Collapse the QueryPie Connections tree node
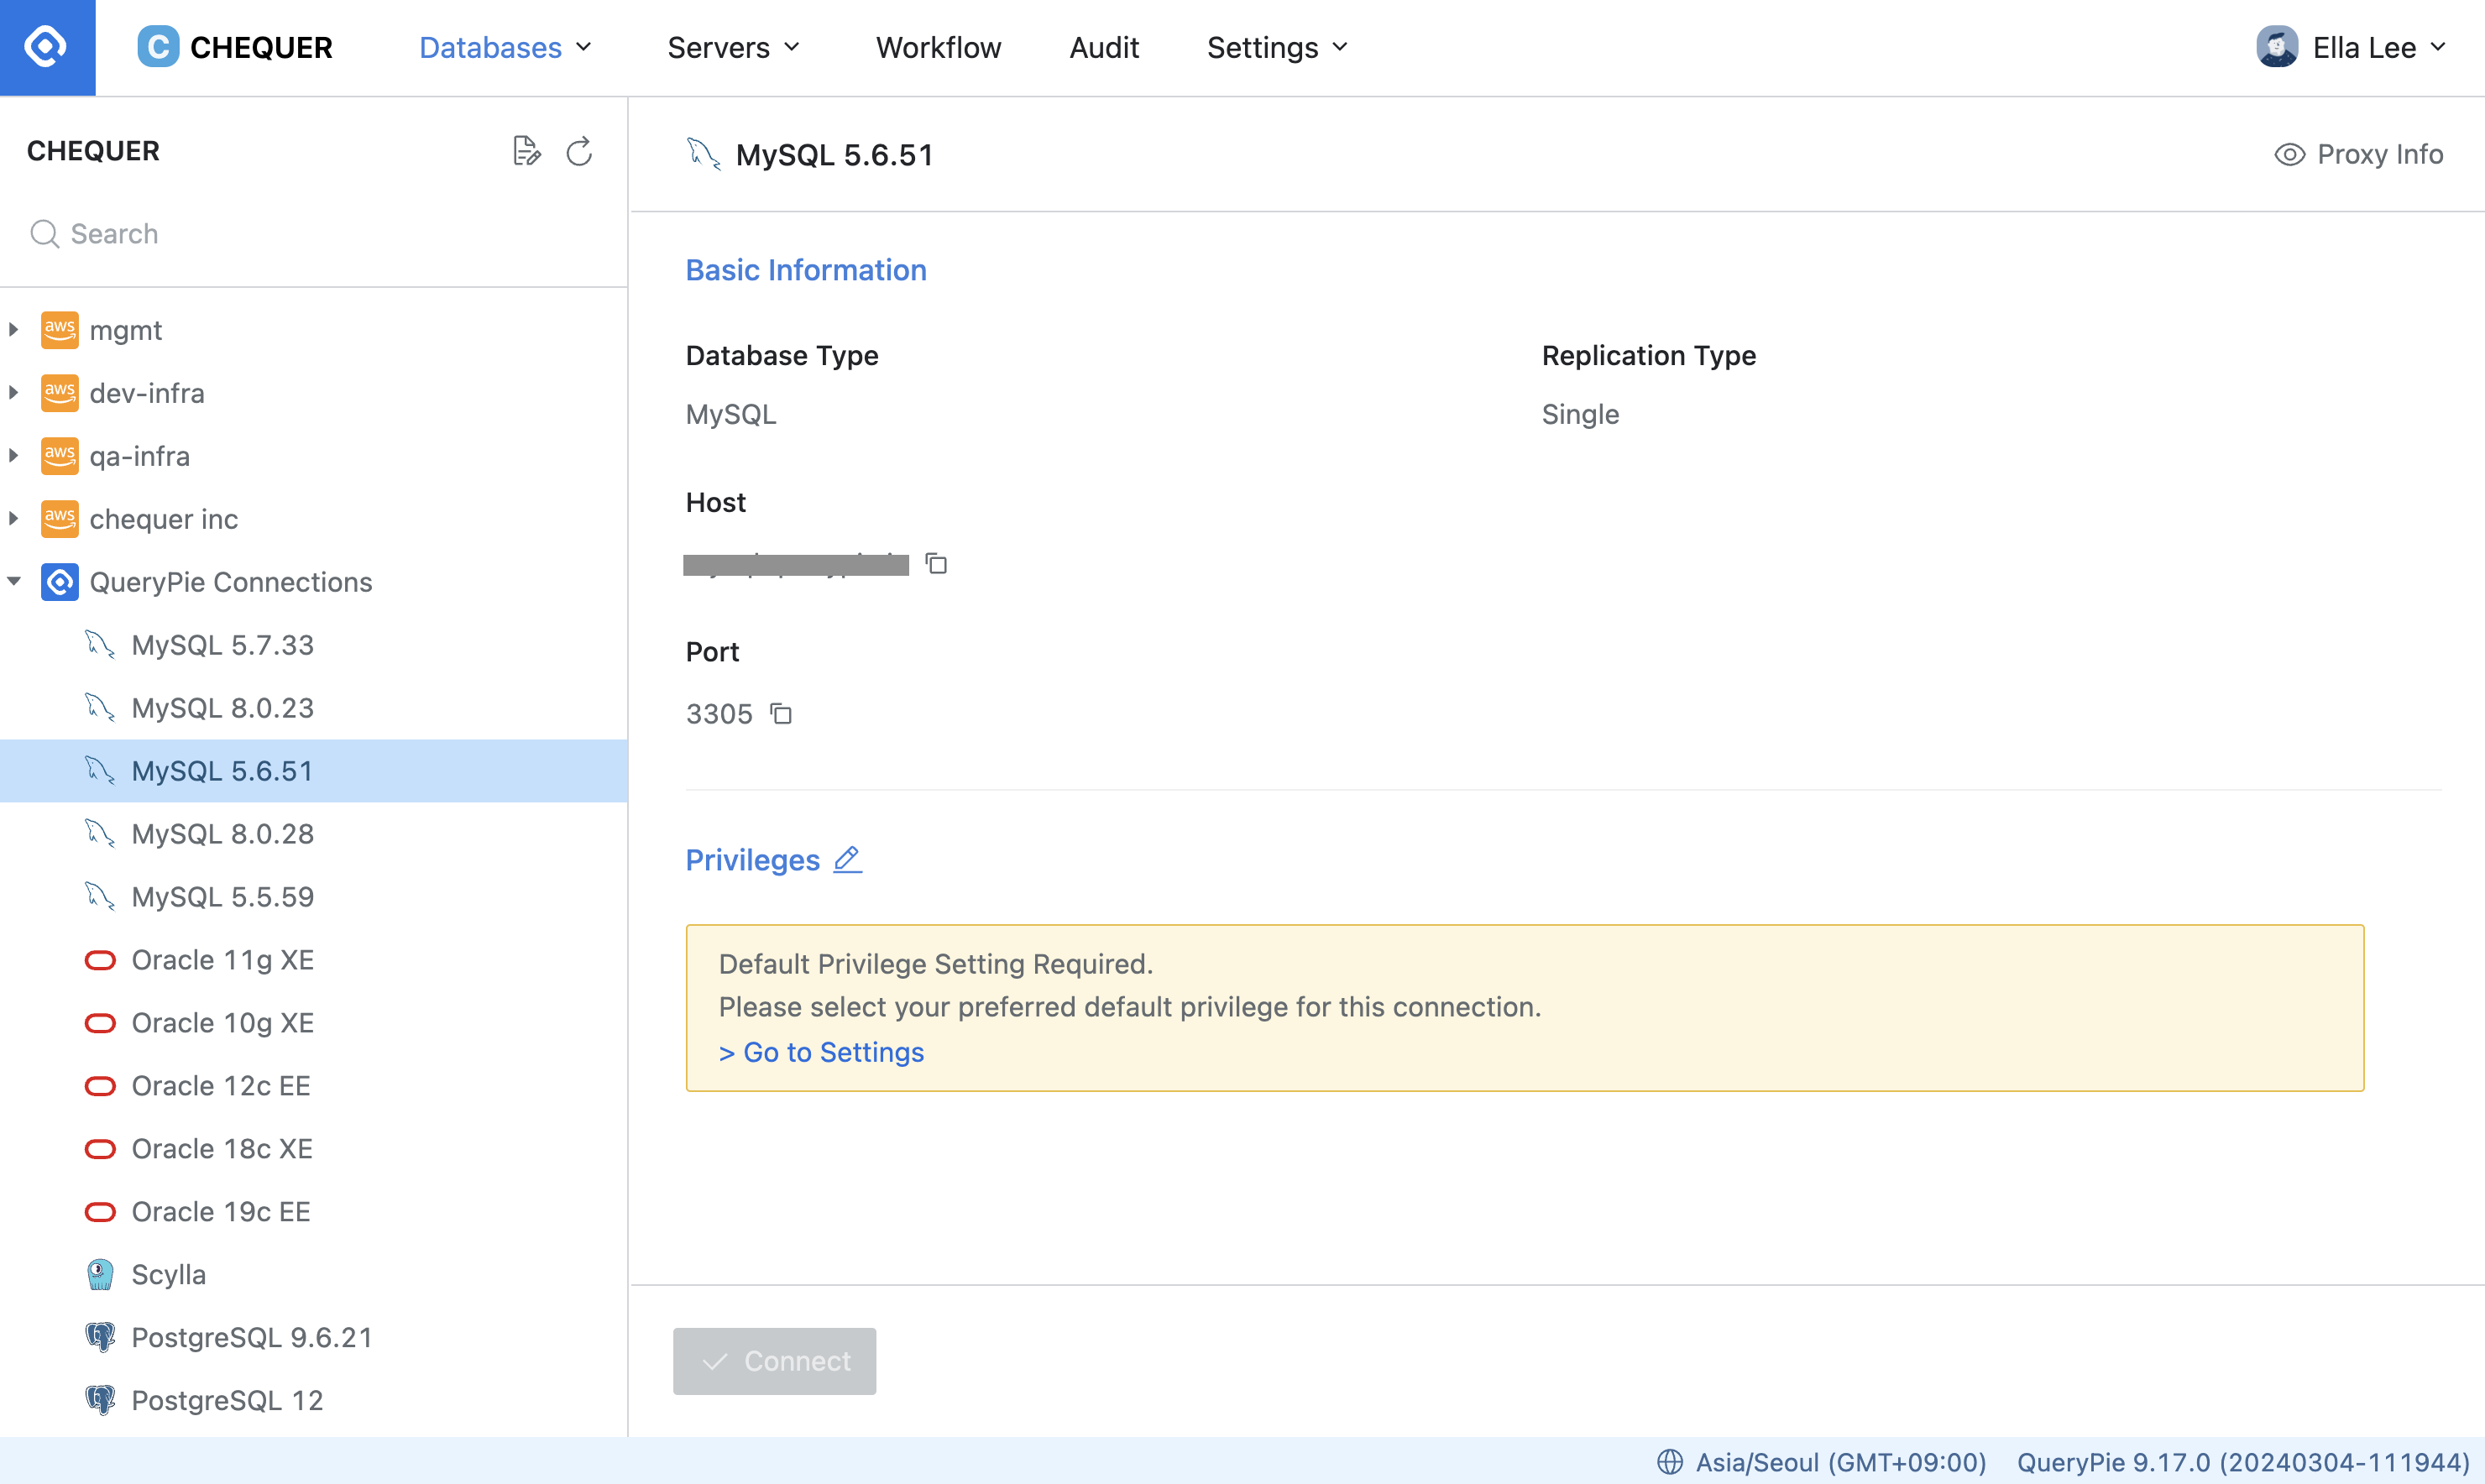This screenshot has height=1484, width=2485. click(x=14, y=582)
